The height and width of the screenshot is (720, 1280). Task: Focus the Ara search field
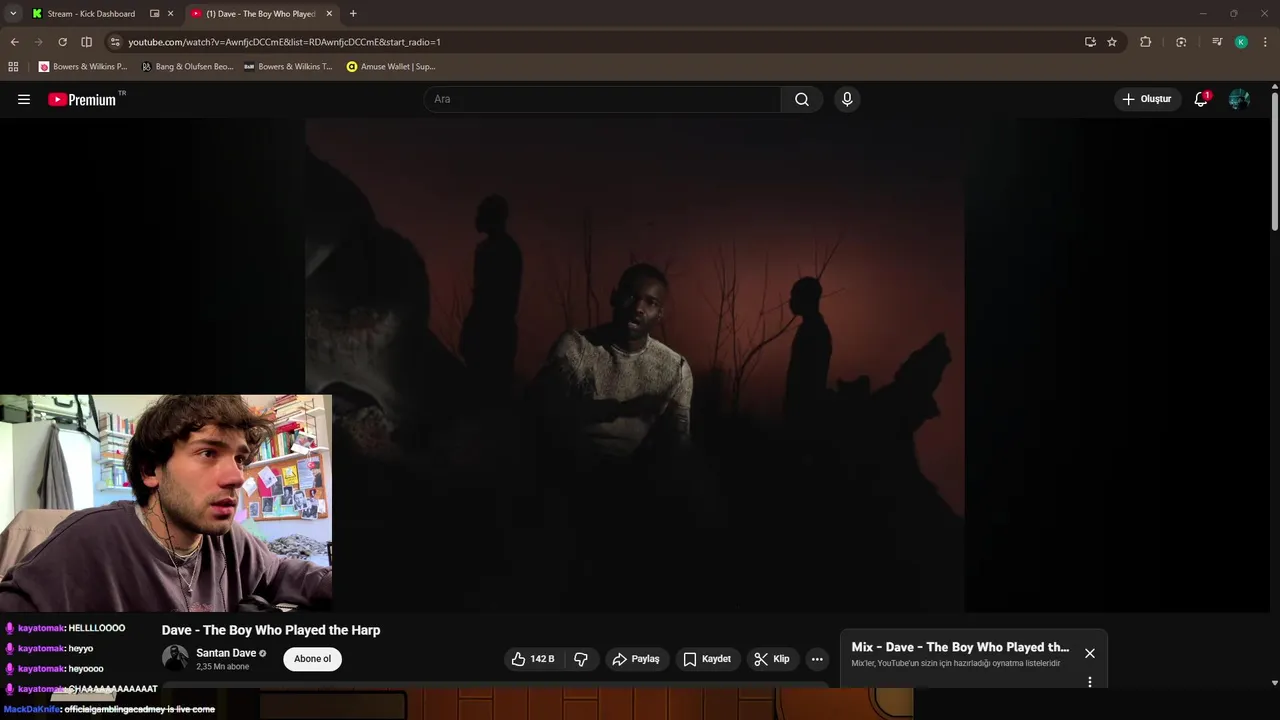point(603,99)
